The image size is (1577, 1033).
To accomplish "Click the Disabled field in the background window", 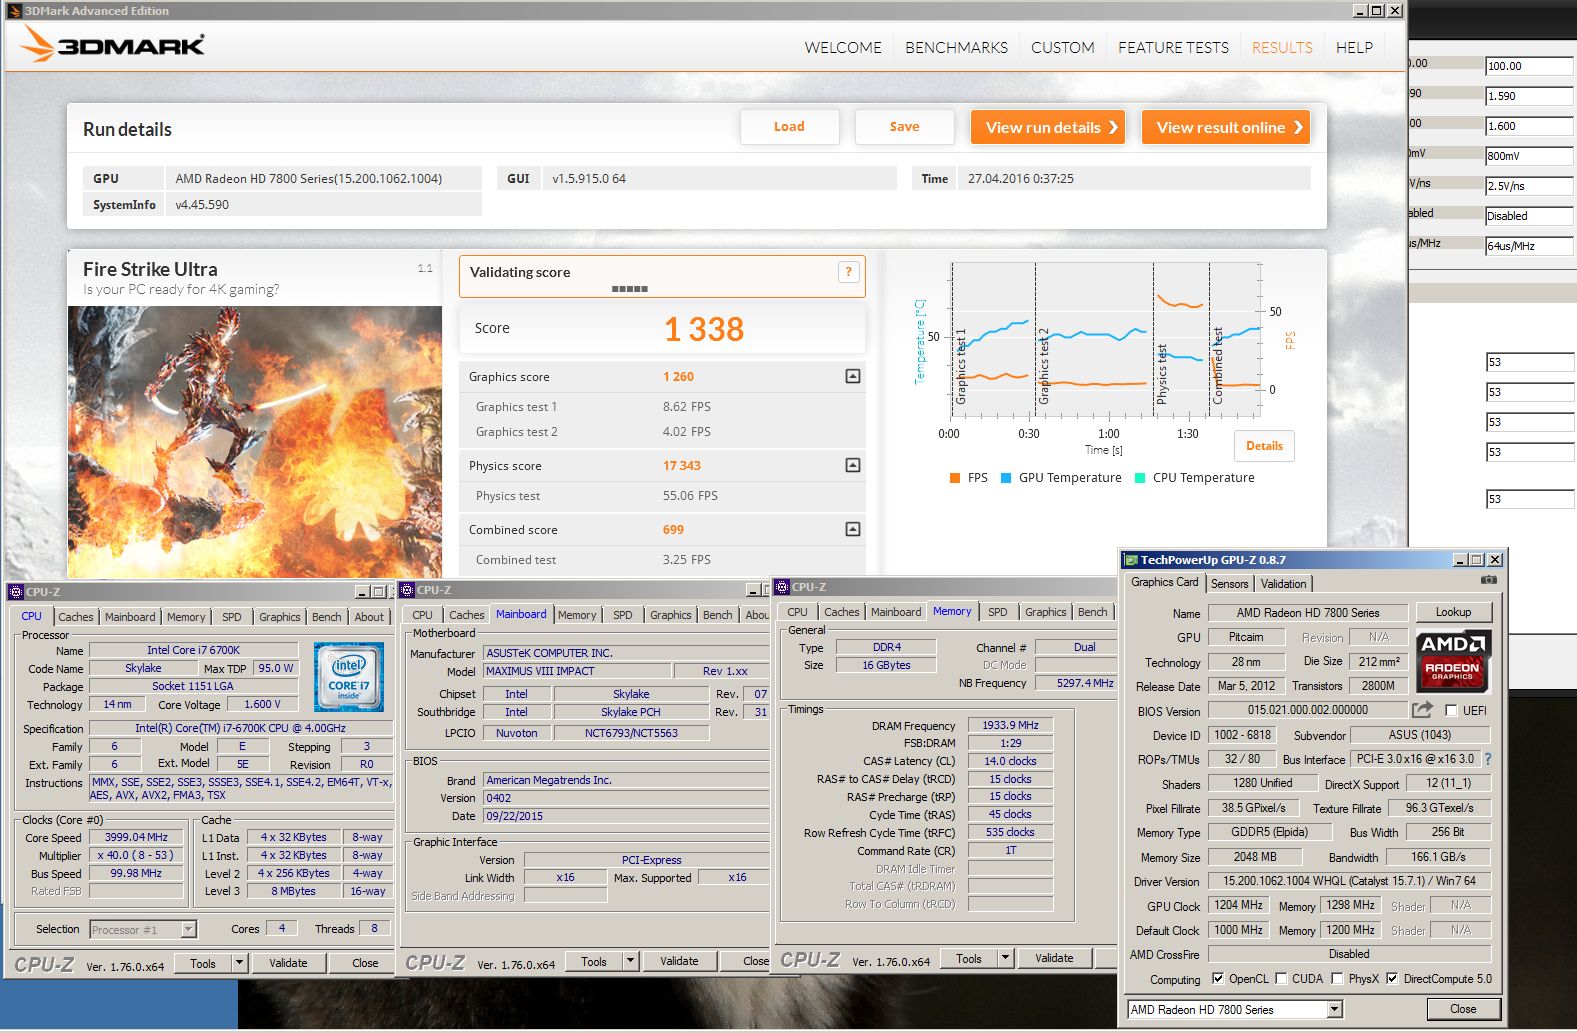I will [1529, 216].
